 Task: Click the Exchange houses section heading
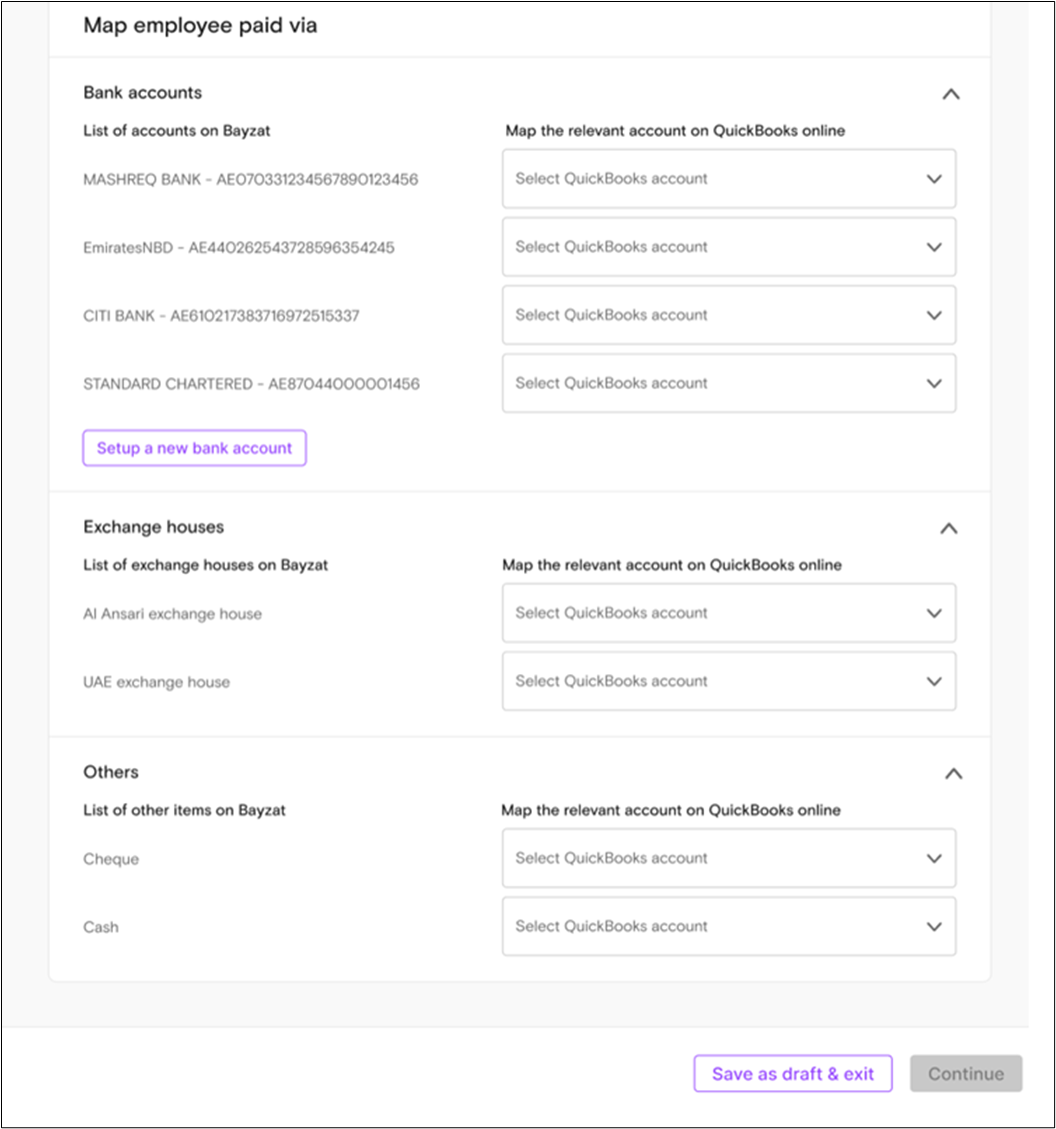(x=153, y=527)
